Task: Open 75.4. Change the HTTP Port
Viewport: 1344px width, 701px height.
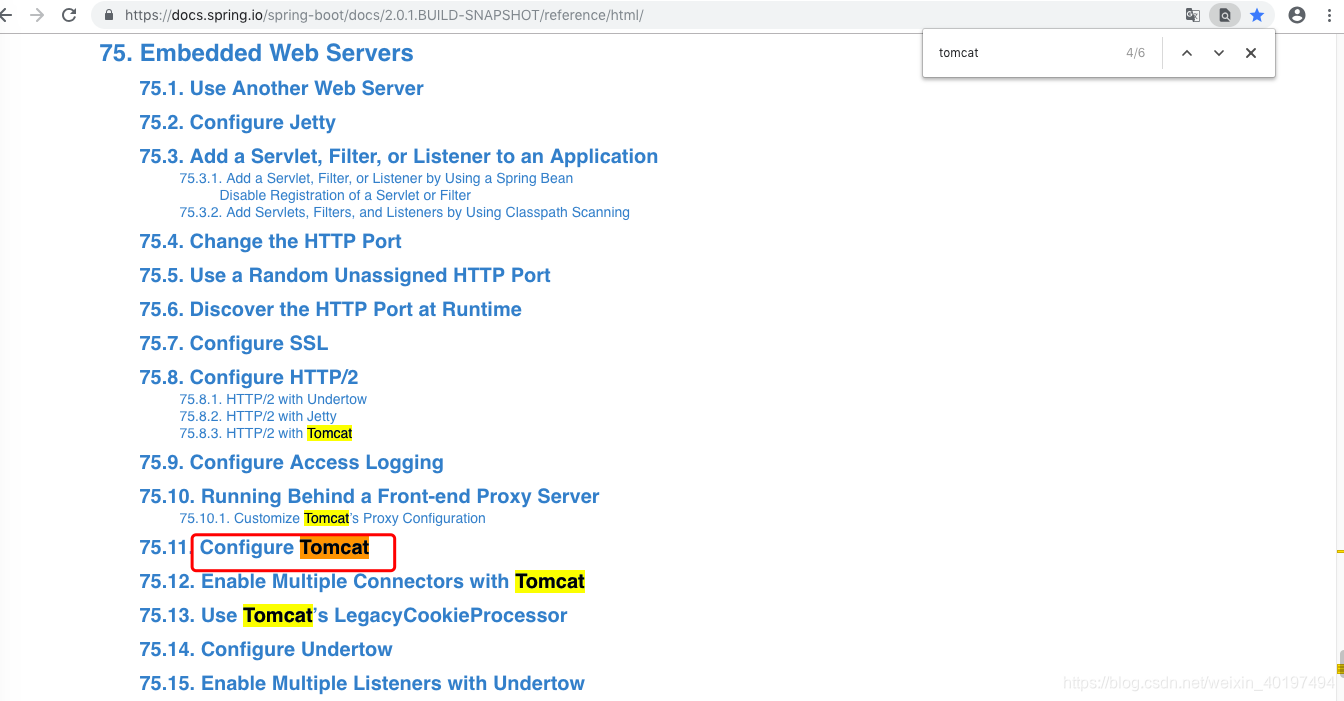Action: pos(270,241)
